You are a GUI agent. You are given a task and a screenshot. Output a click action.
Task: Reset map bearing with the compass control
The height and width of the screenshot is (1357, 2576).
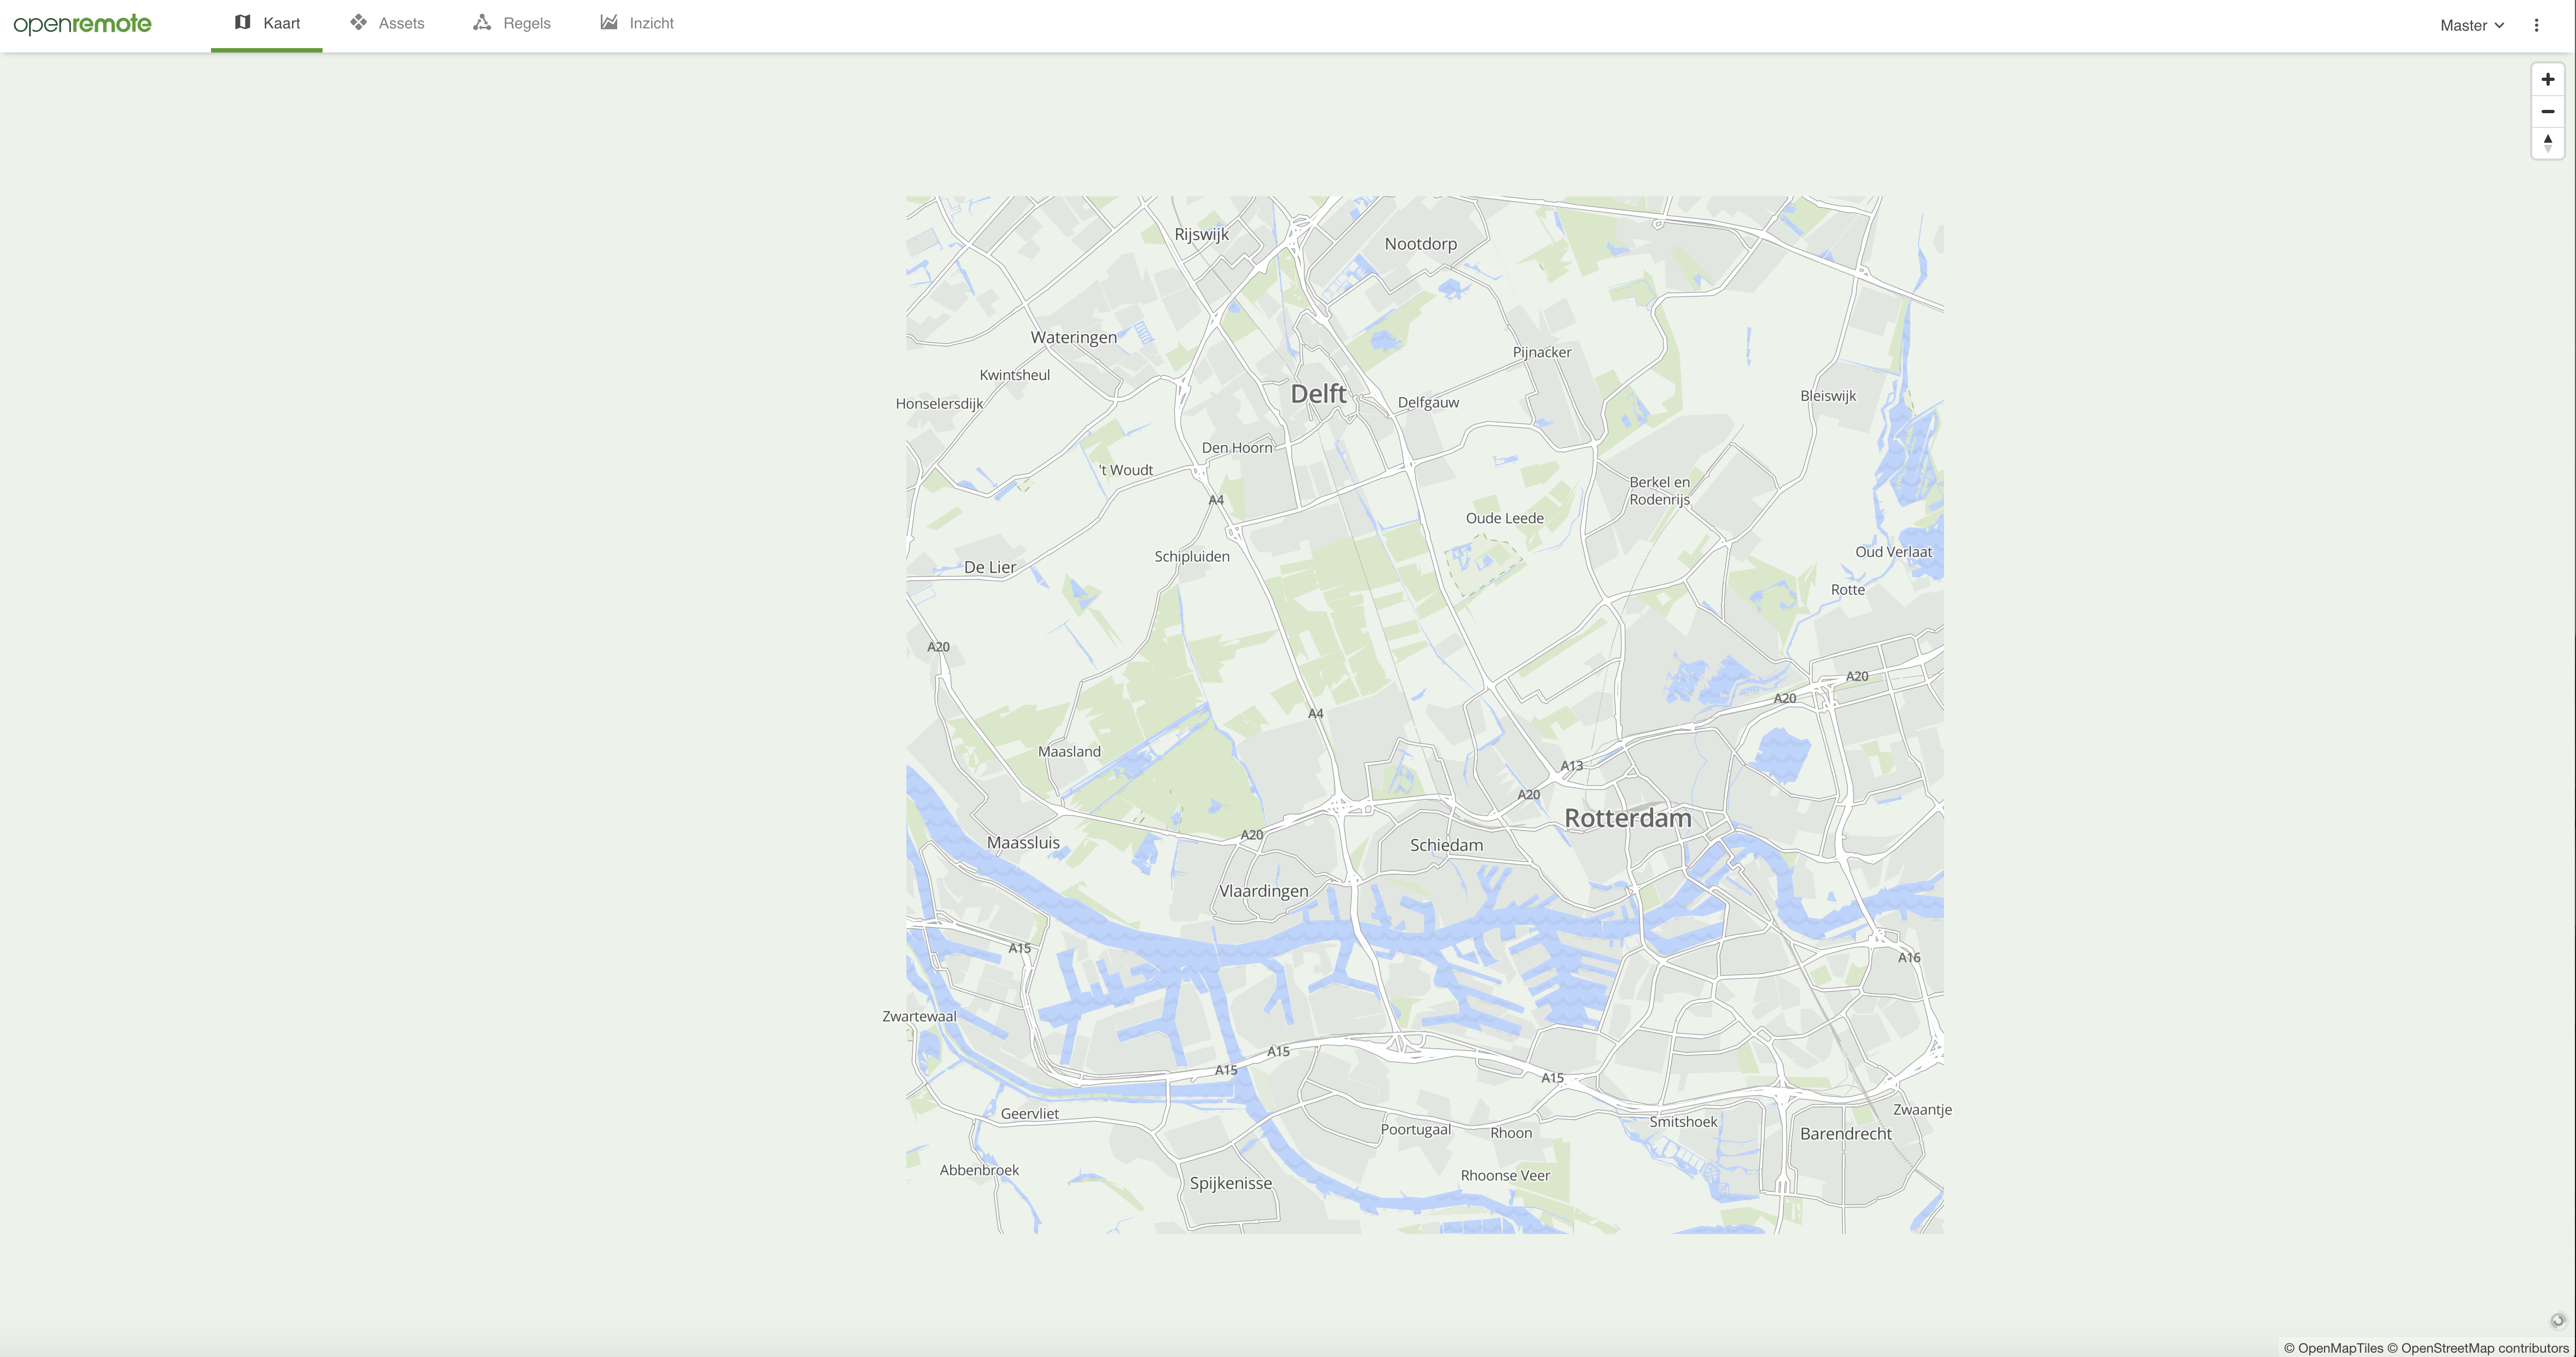point(2546,143)
